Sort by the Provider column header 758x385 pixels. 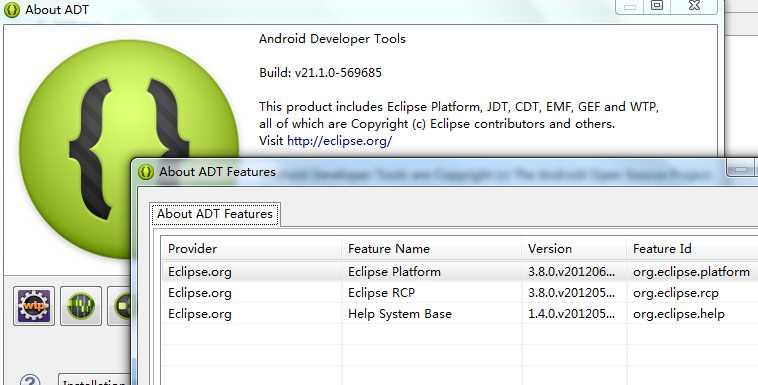pos(251,249)
